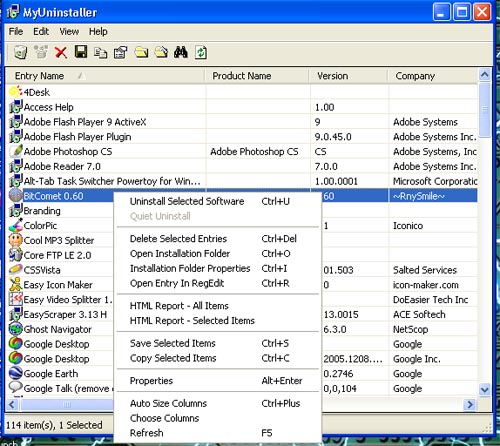Click the Cool MP3 Splitter smiley icon
The width and height of the screenshot is (500, 446).
[15, 240]
